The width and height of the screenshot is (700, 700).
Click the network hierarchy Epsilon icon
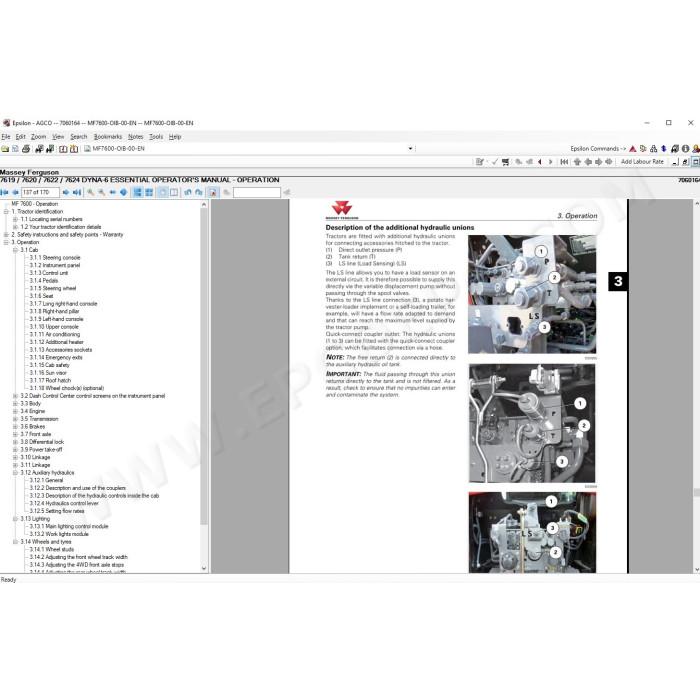point(654,149)
